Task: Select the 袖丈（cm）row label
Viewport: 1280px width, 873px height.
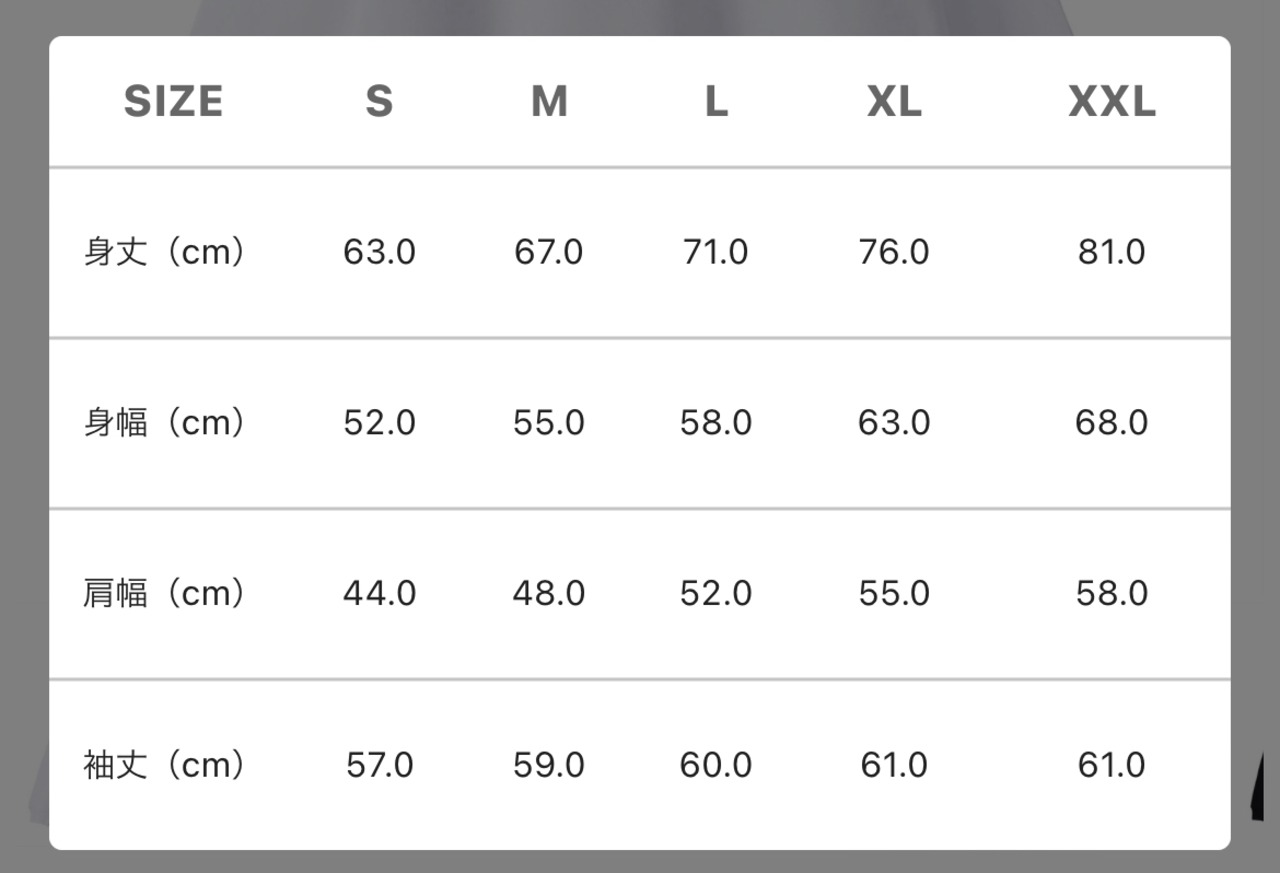Action: coord(164,765)
